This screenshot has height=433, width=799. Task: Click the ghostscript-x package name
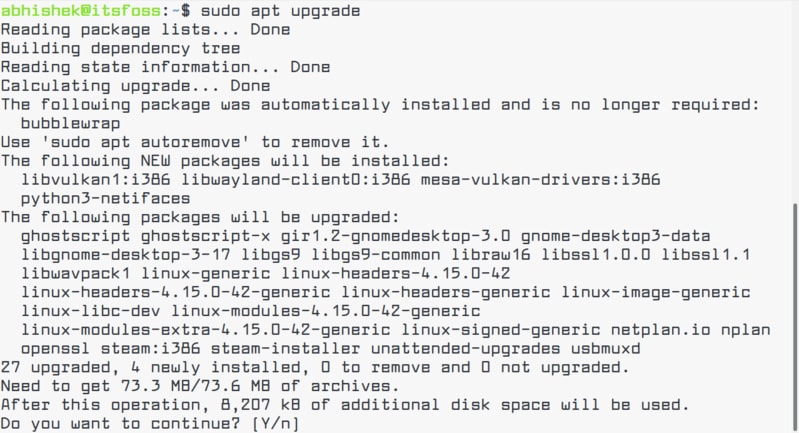pos(205,236)
